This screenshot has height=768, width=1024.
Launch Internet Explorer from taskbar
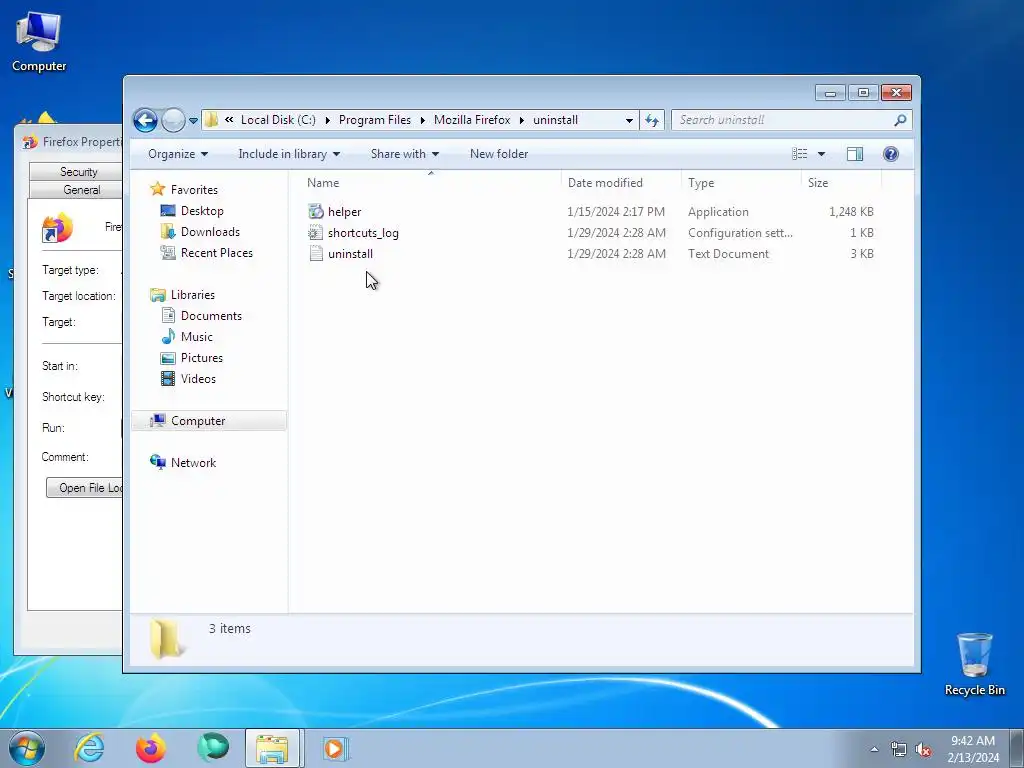click(x=89, y=748)
